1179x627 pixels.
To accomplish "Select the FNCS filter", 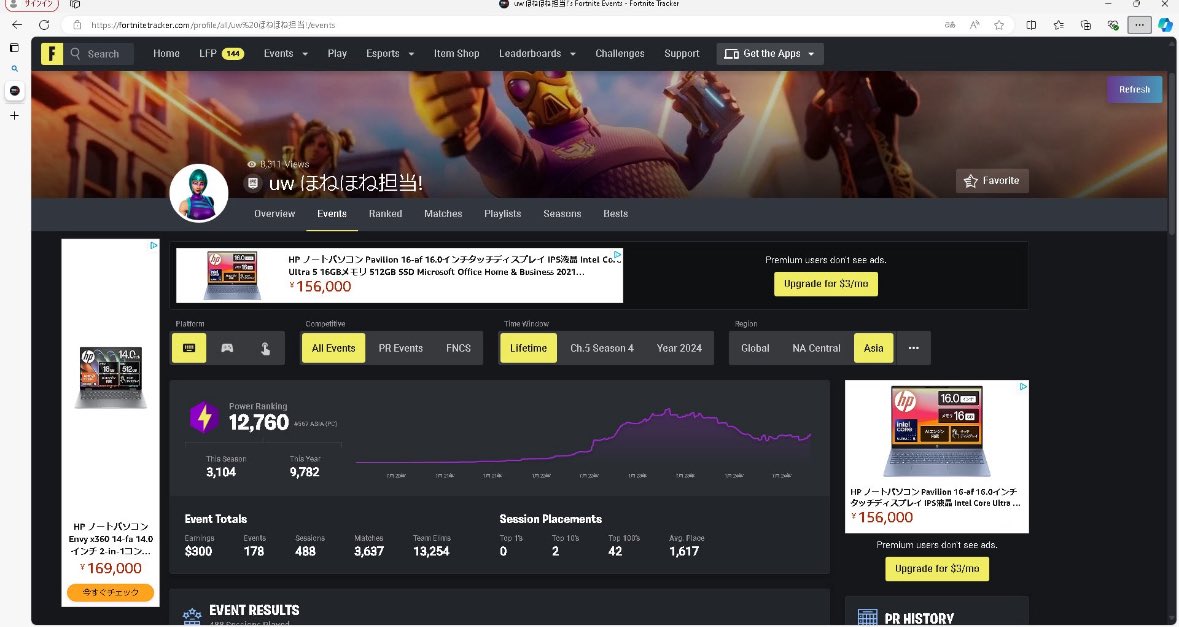I will [458, 348].
